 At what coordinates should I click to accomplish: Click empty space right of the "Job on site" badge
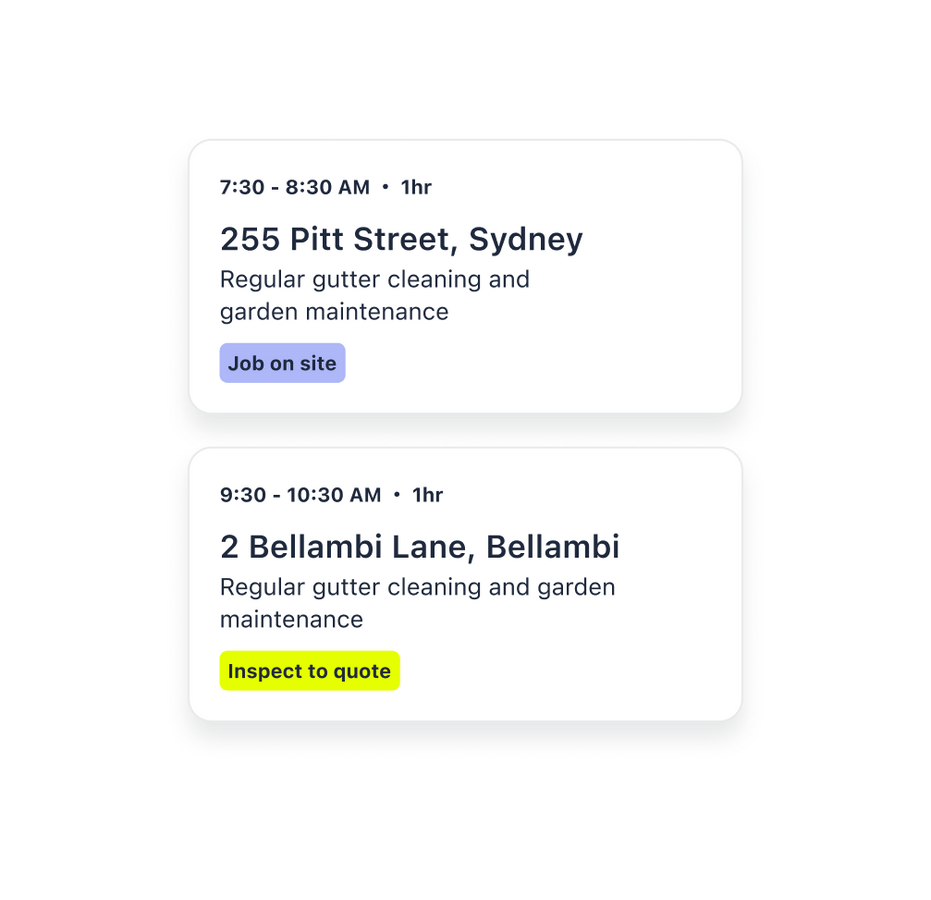(x=540, y=363)
